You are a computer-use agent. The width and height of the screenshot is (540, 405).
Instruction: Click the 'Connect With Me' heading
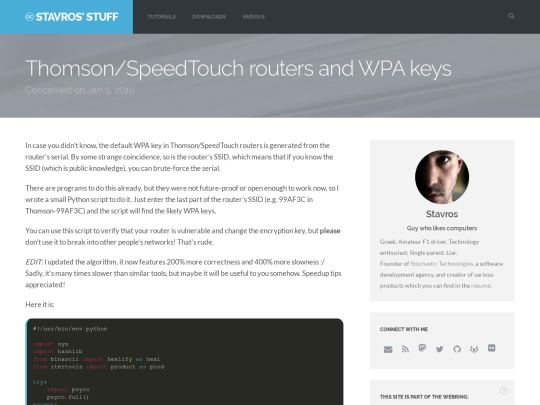404,329
